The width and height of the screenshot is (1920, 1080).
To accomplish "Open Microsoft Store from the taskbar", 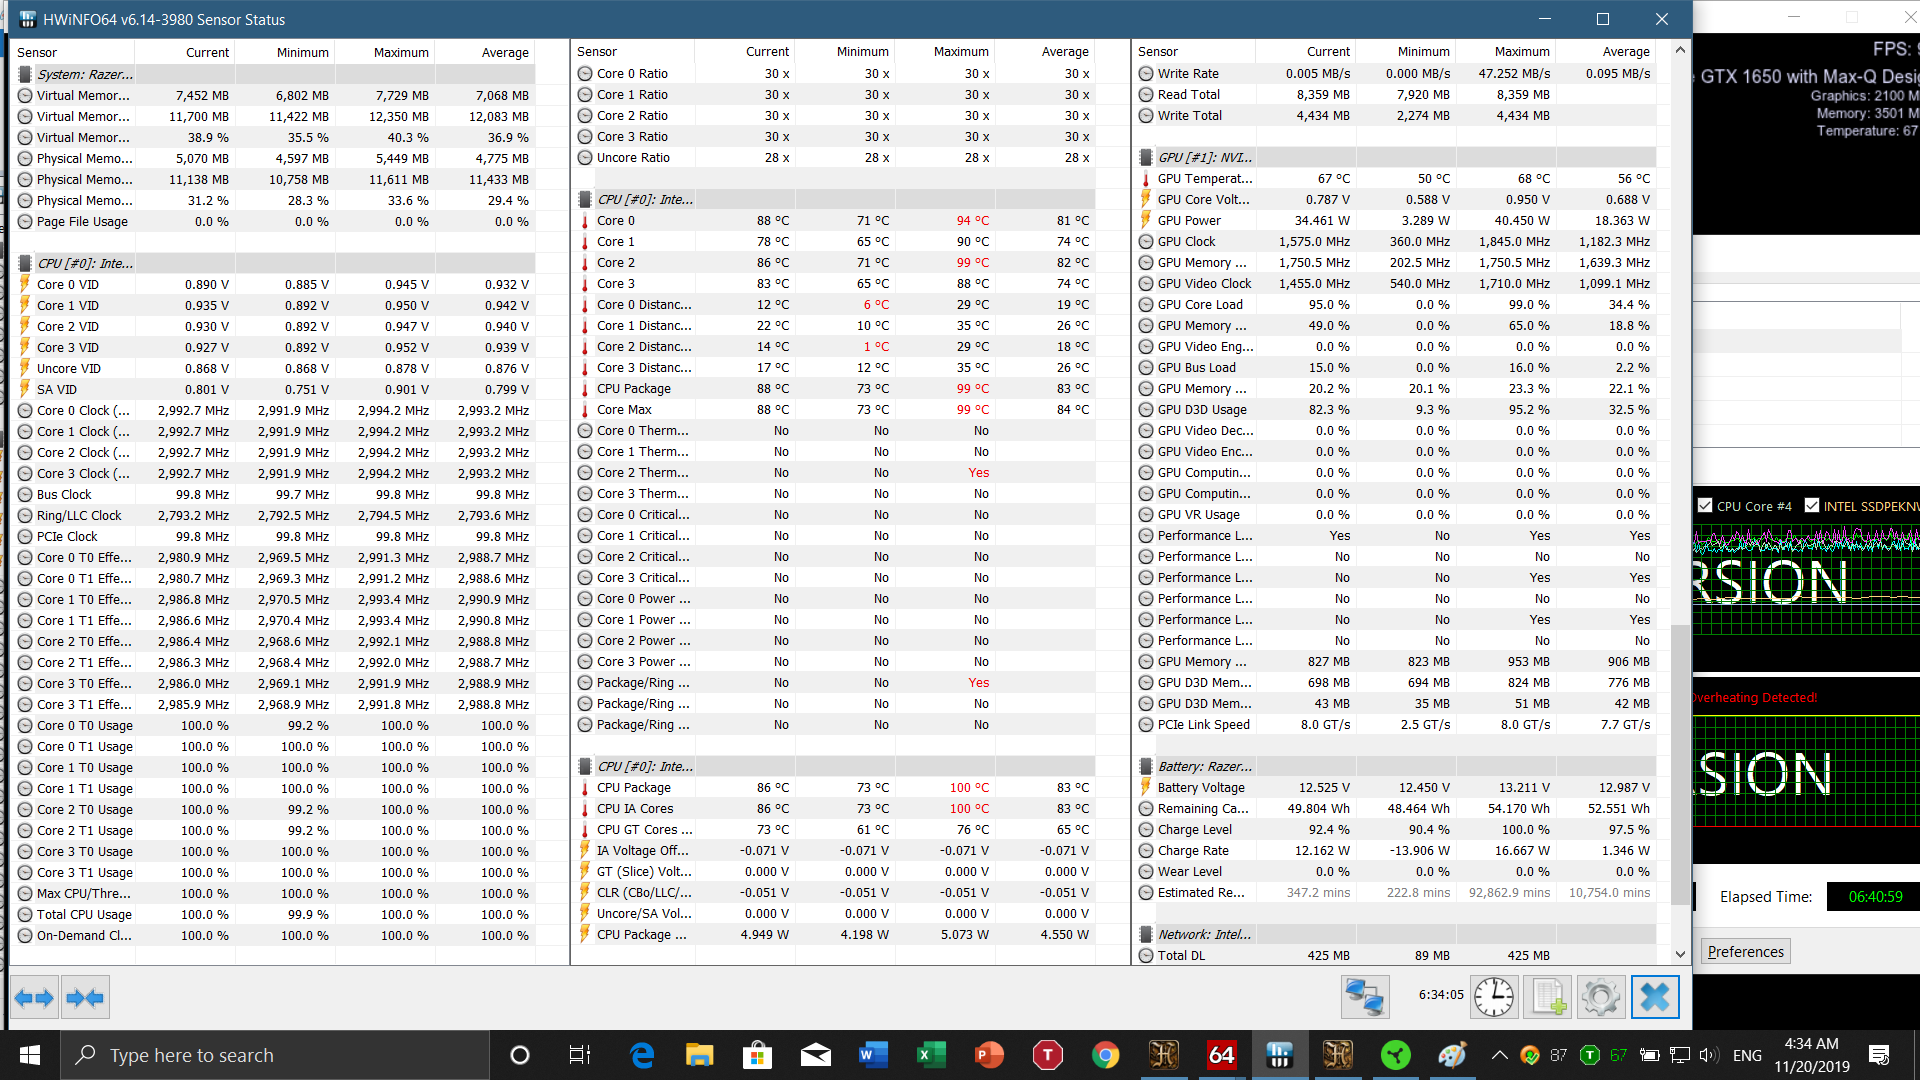I will (757, 1055).
